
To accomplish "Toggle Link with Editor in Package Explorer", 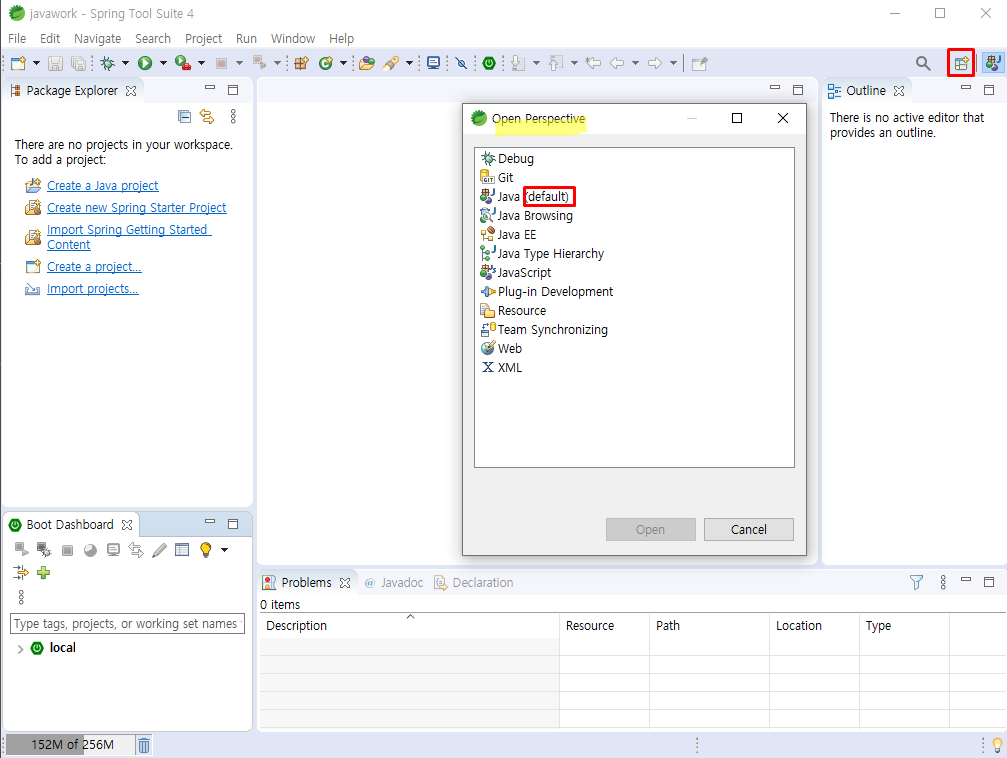I will coord(207,116).
